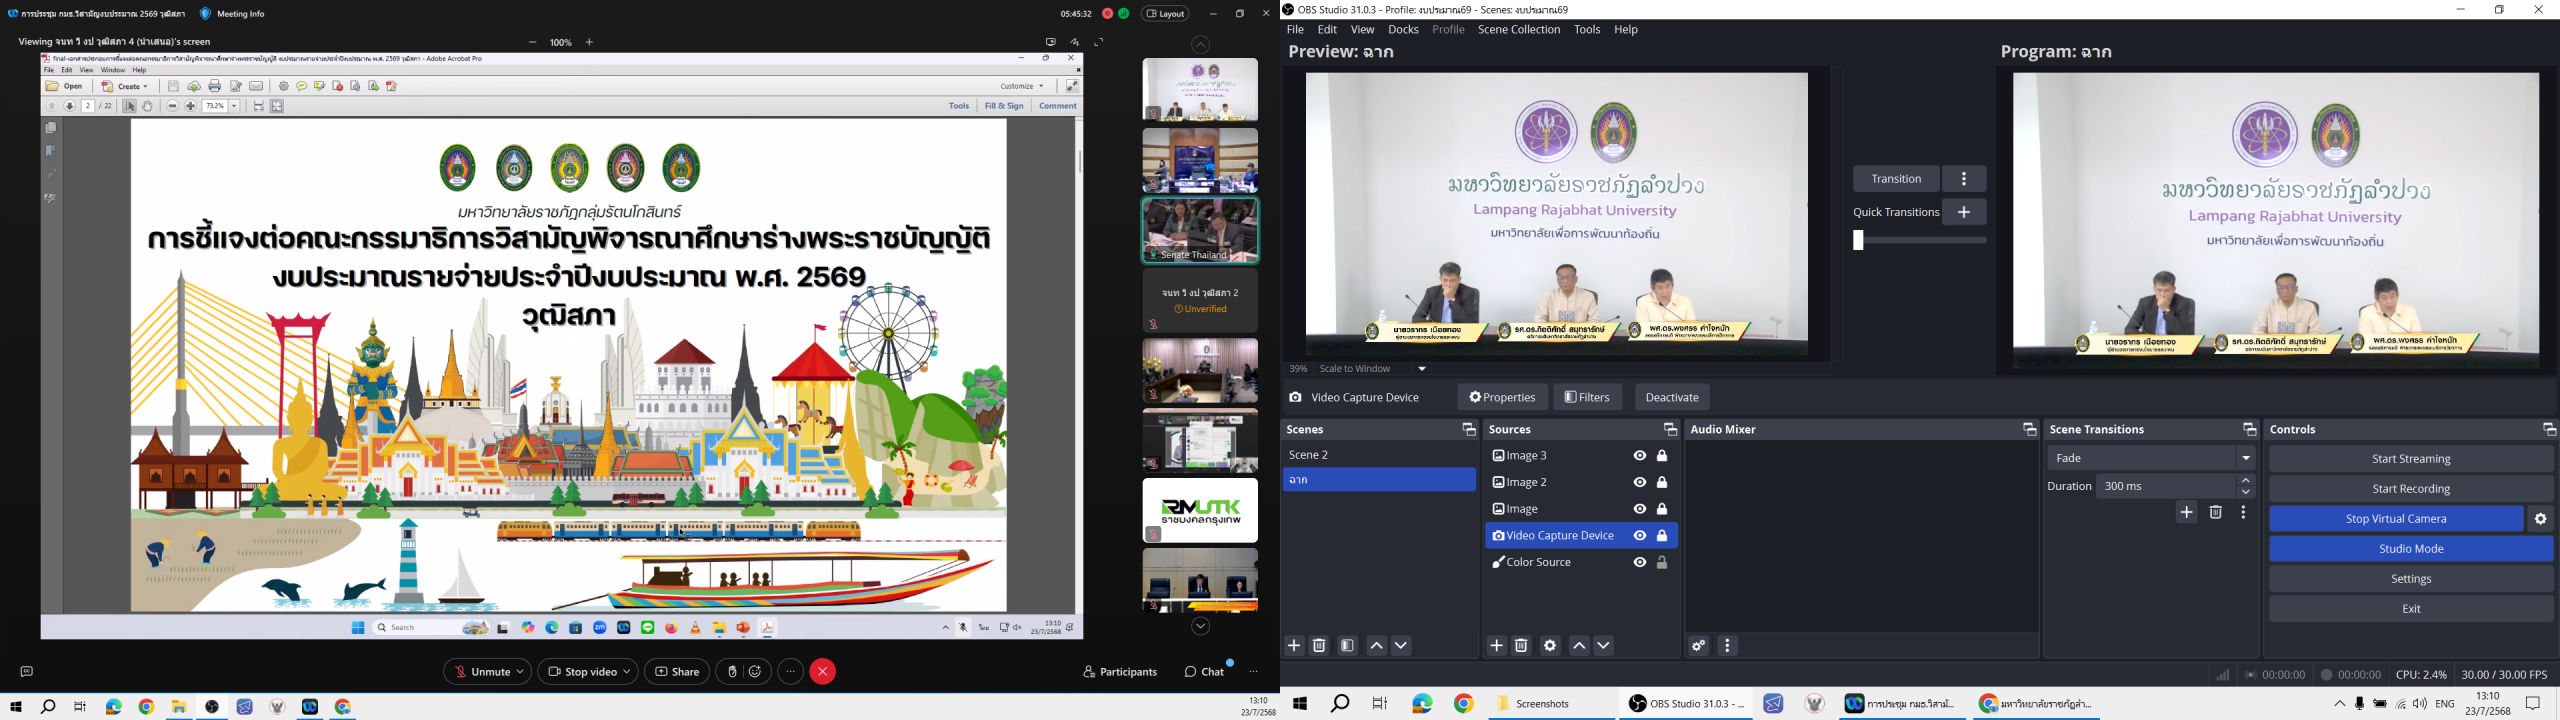The height and width of the screenshot is (720, 2560).
Task: Open OBS Docks menu
Action: click(1403, 30)
